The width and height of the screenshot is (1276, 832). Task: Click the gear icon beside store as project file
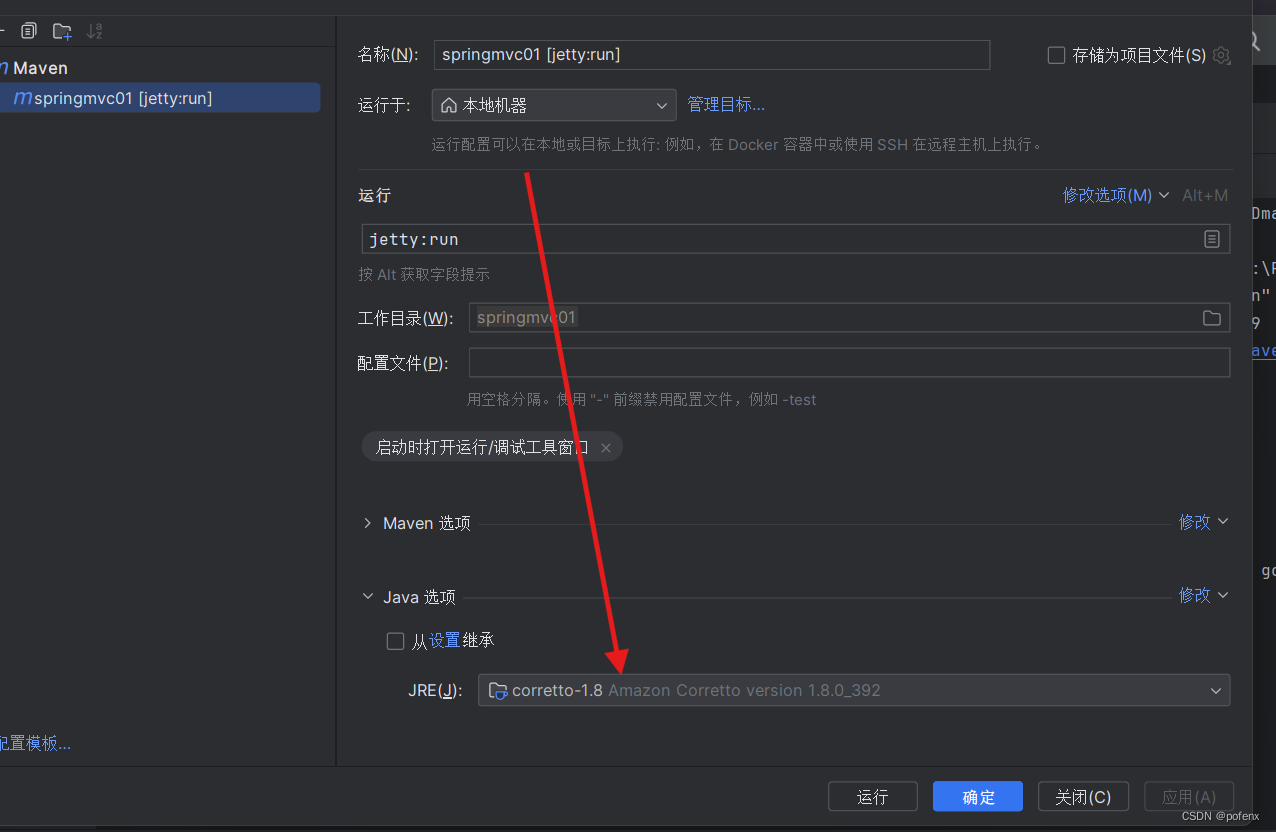point(1221,55)
